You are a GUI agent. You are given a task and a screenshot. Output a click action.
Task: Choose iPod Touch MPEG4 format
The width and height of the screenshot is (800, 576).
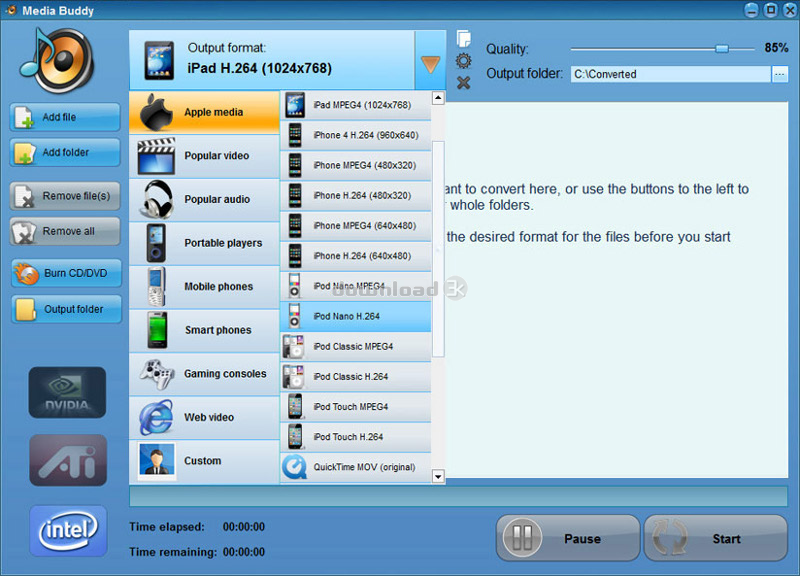[356, 407]
